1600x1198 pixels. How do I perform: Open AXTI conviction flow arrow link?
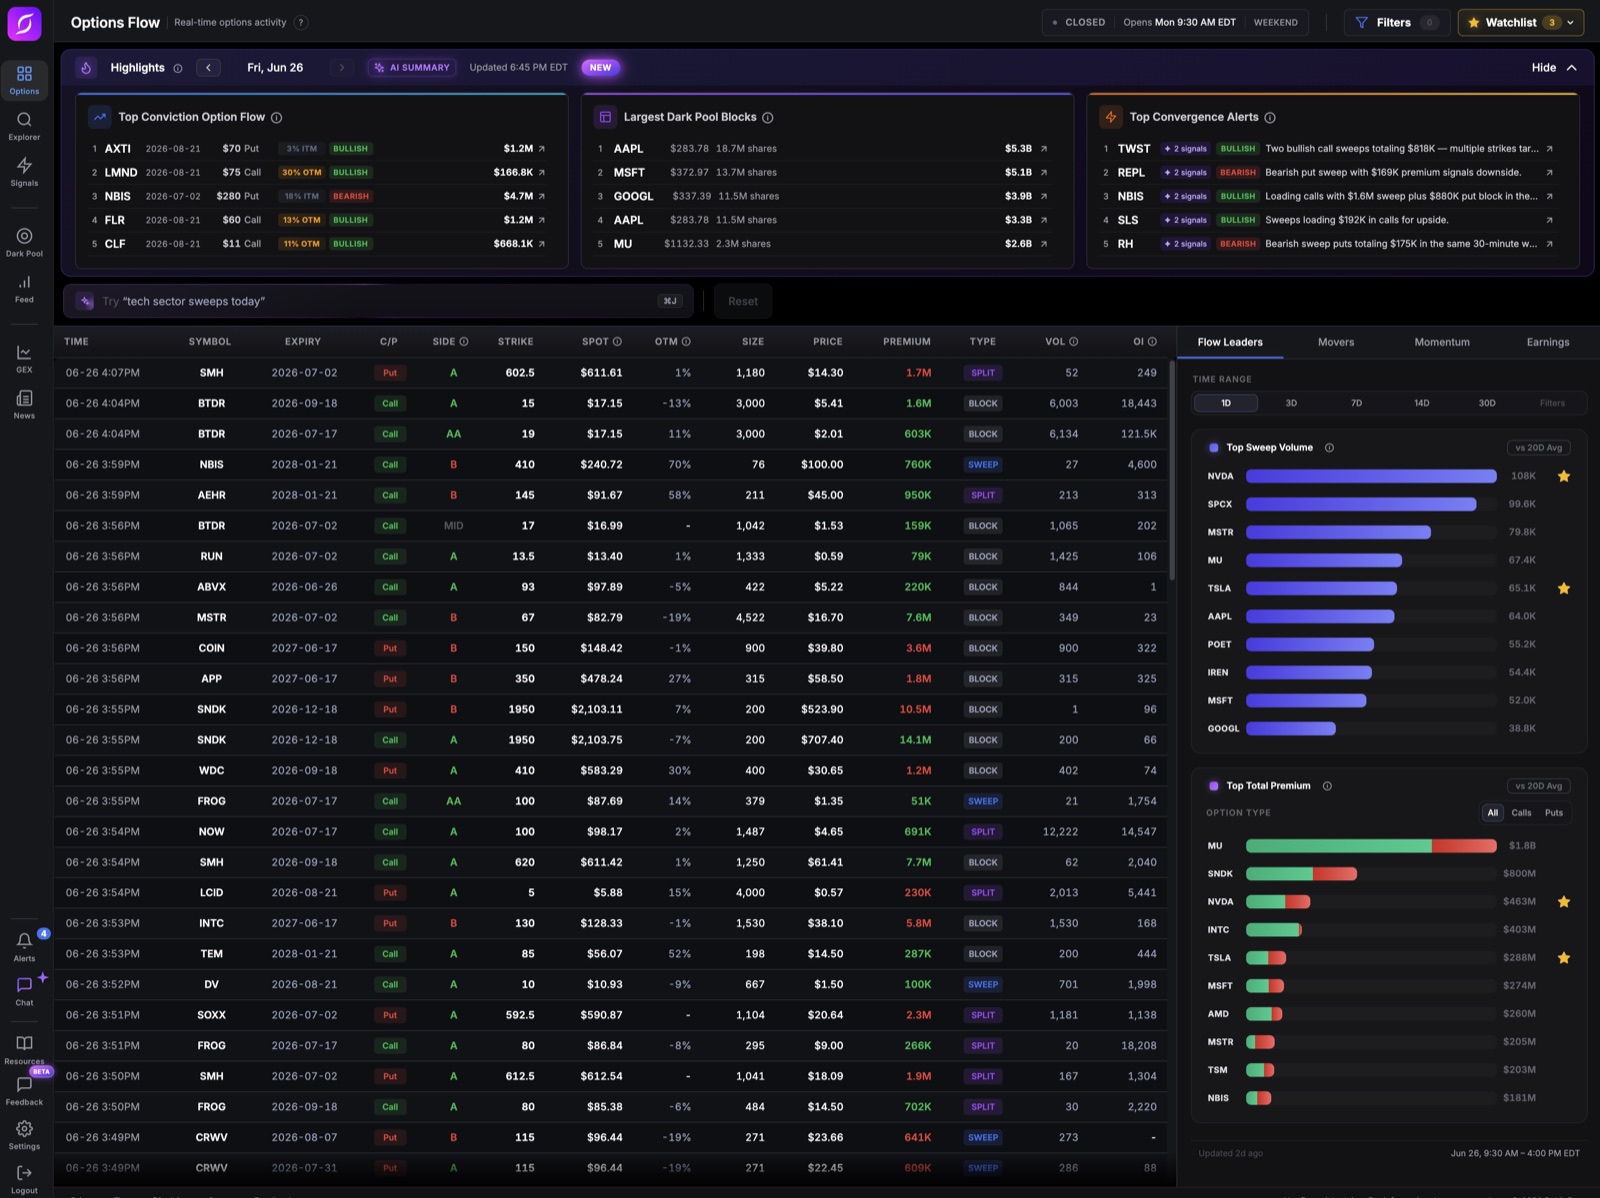542,149
